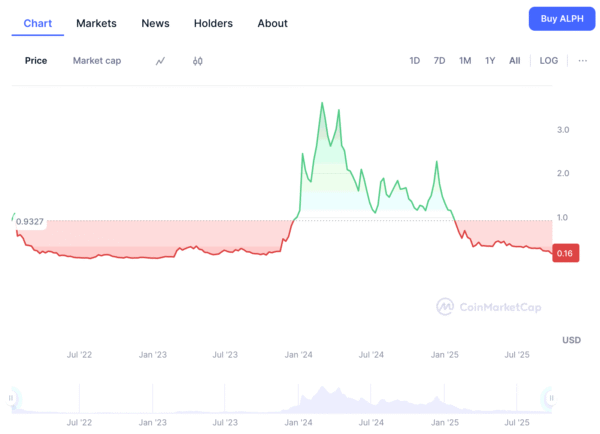Switch to line chart view icon
600x434 pixels.
coord(160,61)
